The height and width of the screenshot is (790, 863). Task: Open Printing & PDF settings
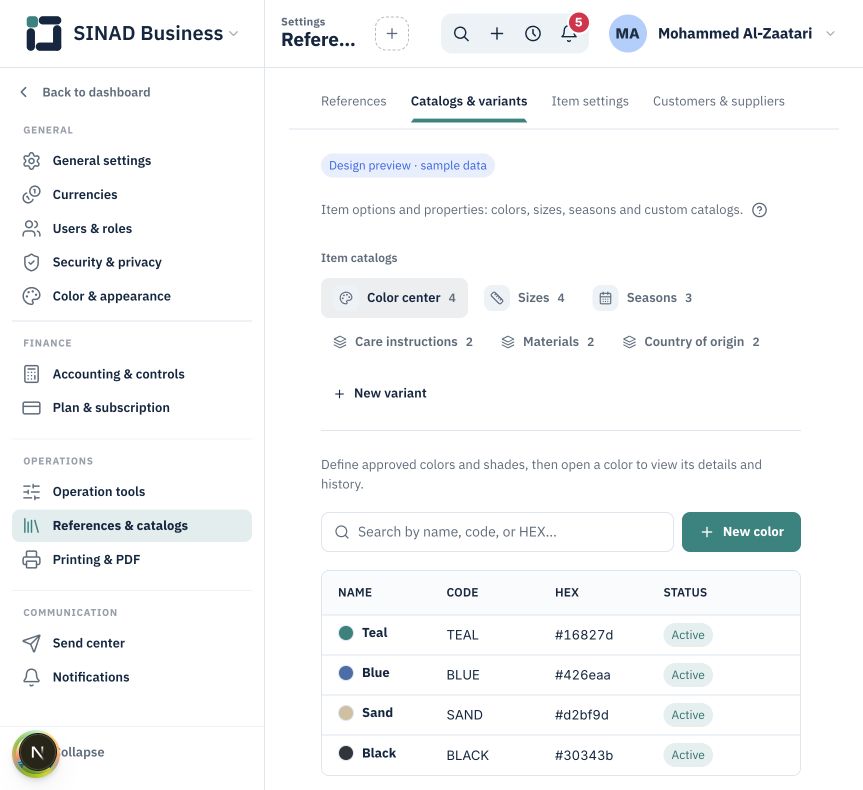pyautogui.click(x=132, y=560)
